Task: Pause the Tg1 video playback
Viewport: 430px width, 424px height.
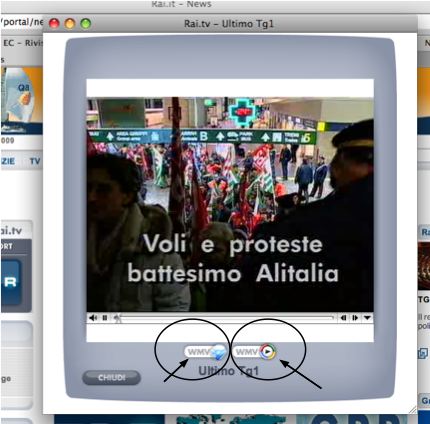Action: point(105,318)
